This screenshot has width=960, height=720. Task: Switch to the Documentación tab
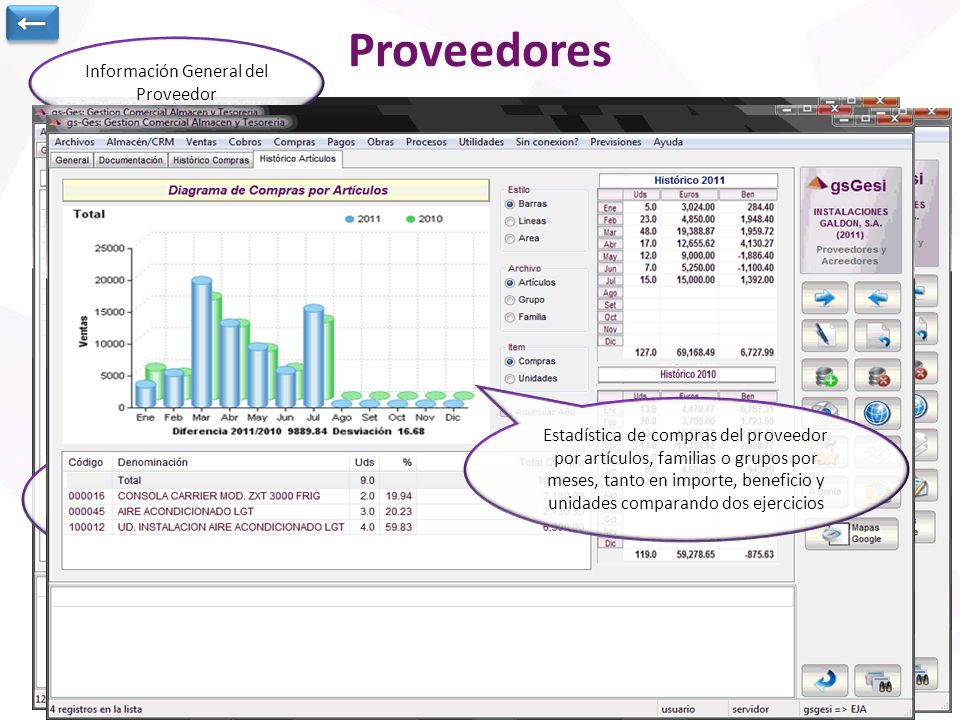pyautogui.click(x=130, y=160)
